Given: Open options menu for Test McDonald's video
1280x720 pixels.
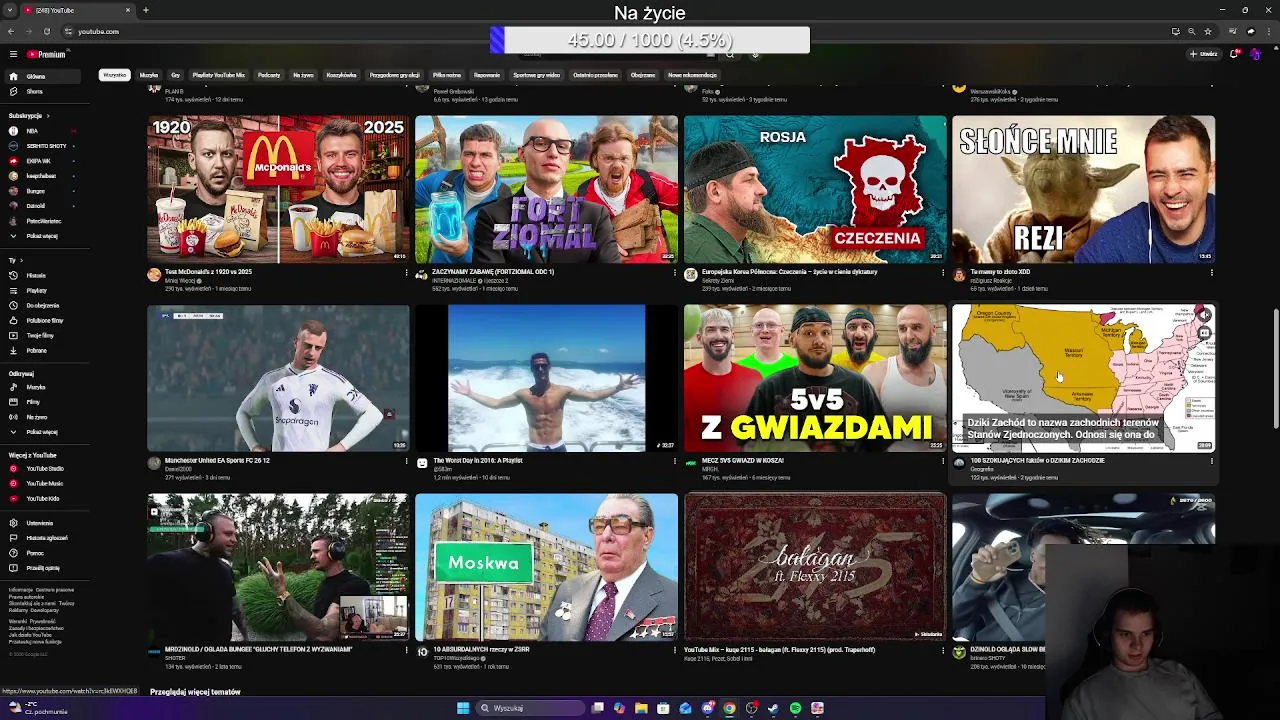Looking at the screenshot, I should pos(406,272).
